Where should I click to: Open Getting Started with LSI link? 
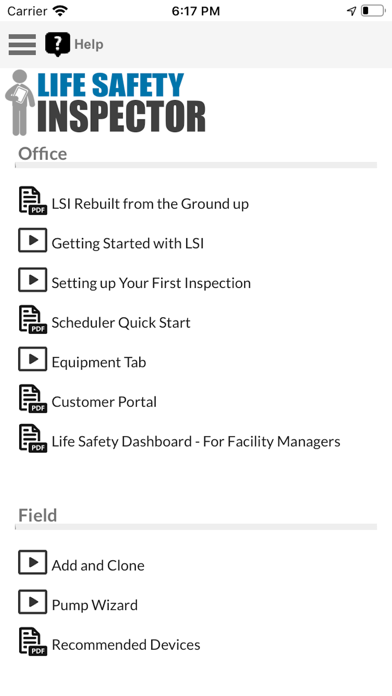[128, 244]
